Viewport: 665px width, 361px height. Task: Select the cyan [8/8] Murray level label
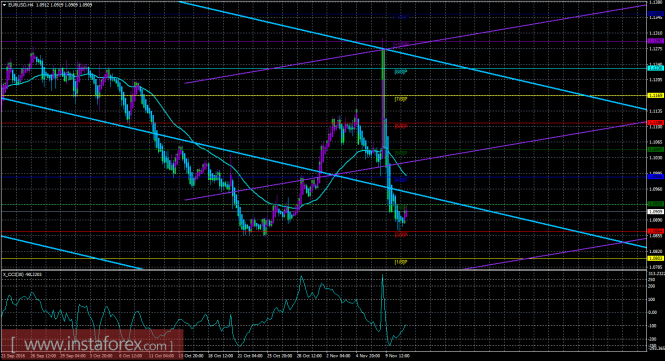click(400, 72)
